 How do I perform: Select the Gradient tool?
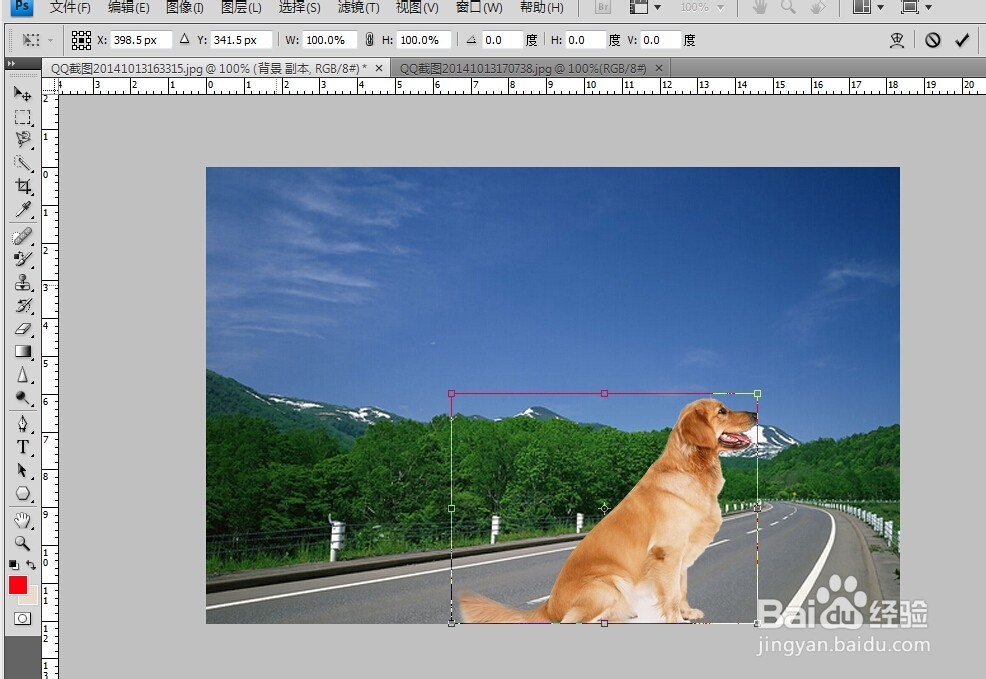(x=23, y=351)
